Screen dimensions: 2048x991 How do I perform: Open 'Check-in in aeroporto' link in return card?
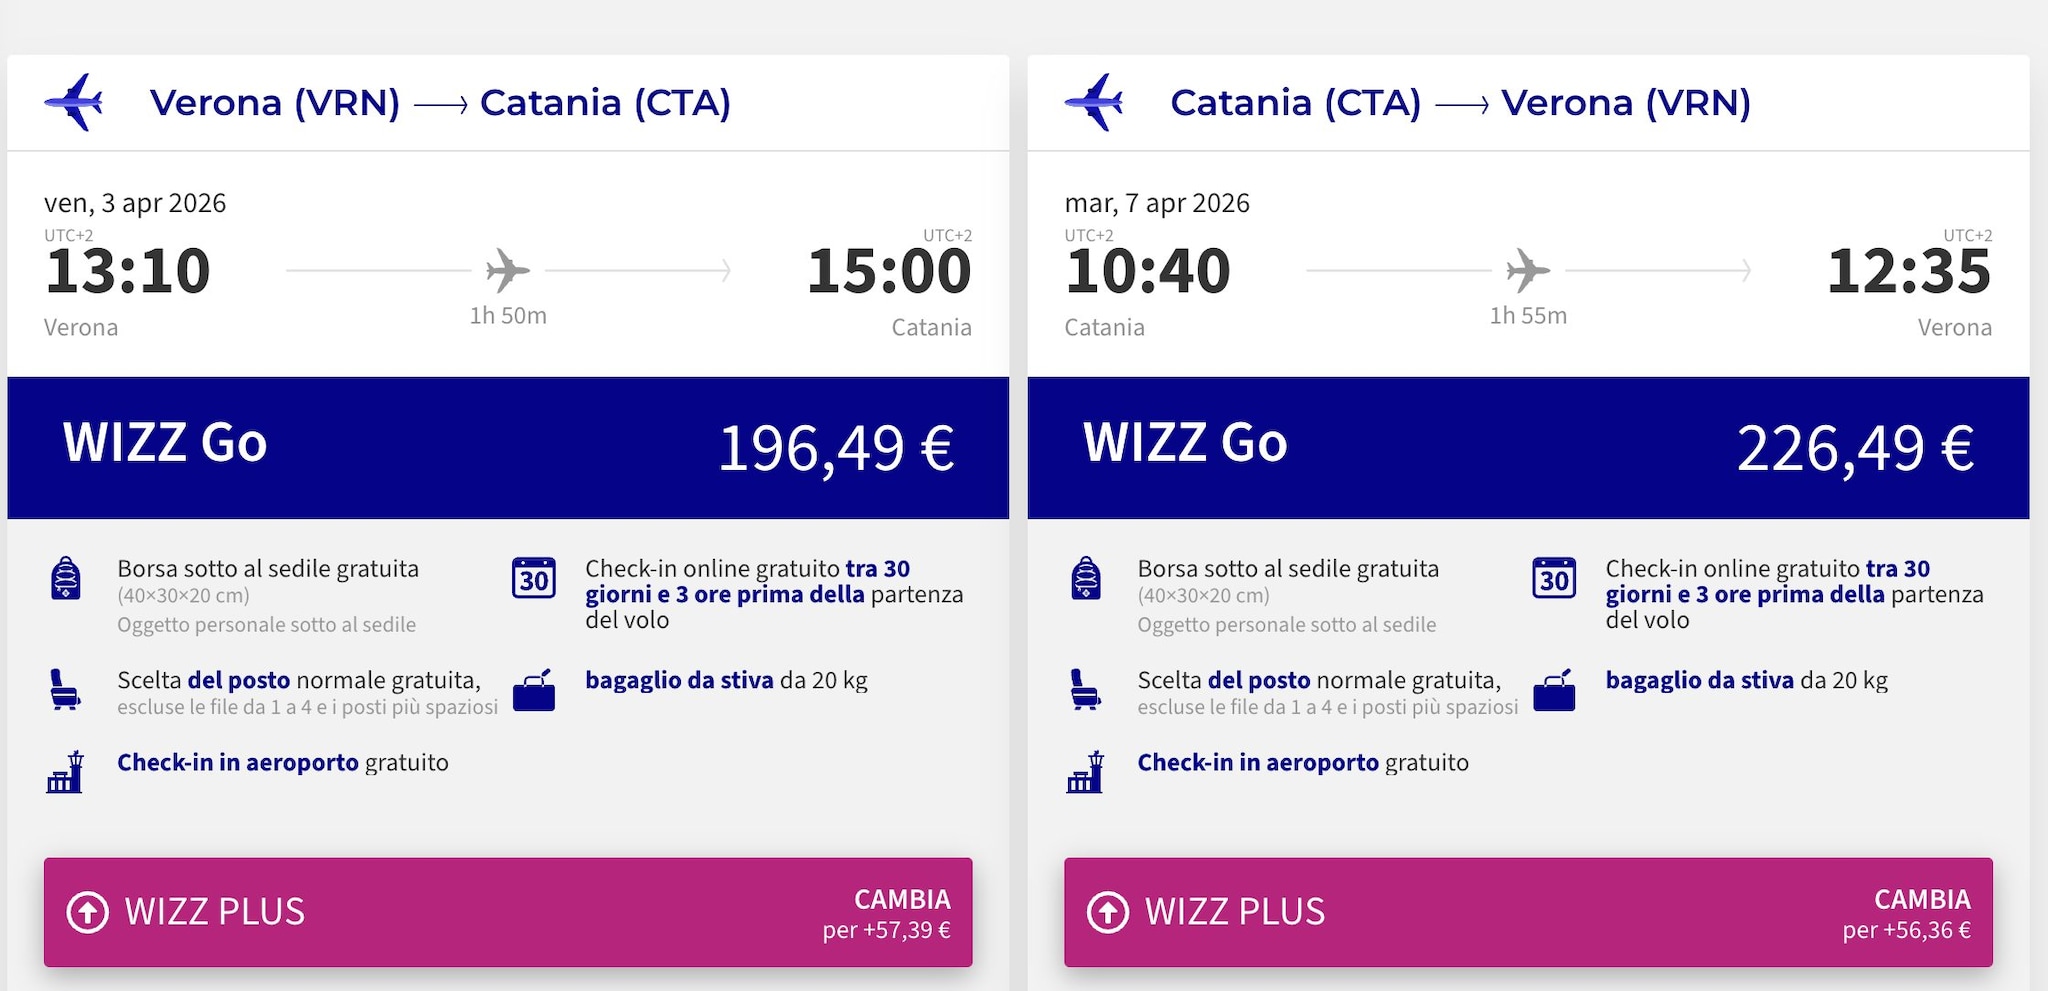pos(1258,763)
